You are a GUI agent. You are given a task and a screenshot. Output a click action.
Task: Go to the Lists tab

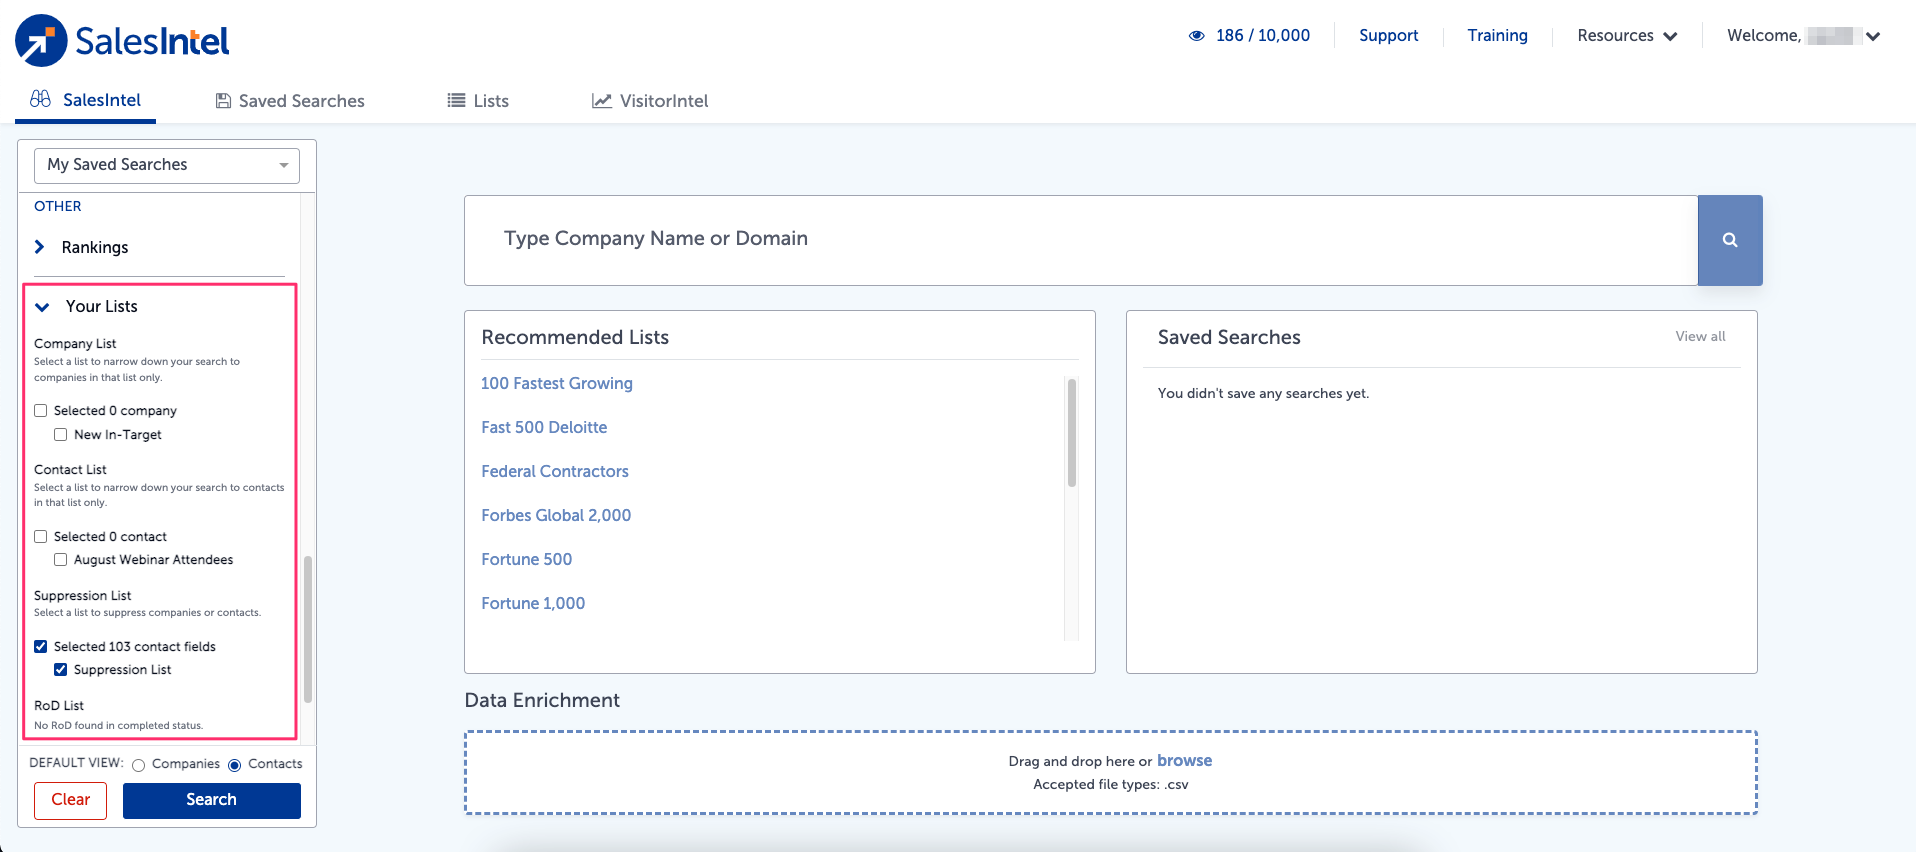pos(478,101)
